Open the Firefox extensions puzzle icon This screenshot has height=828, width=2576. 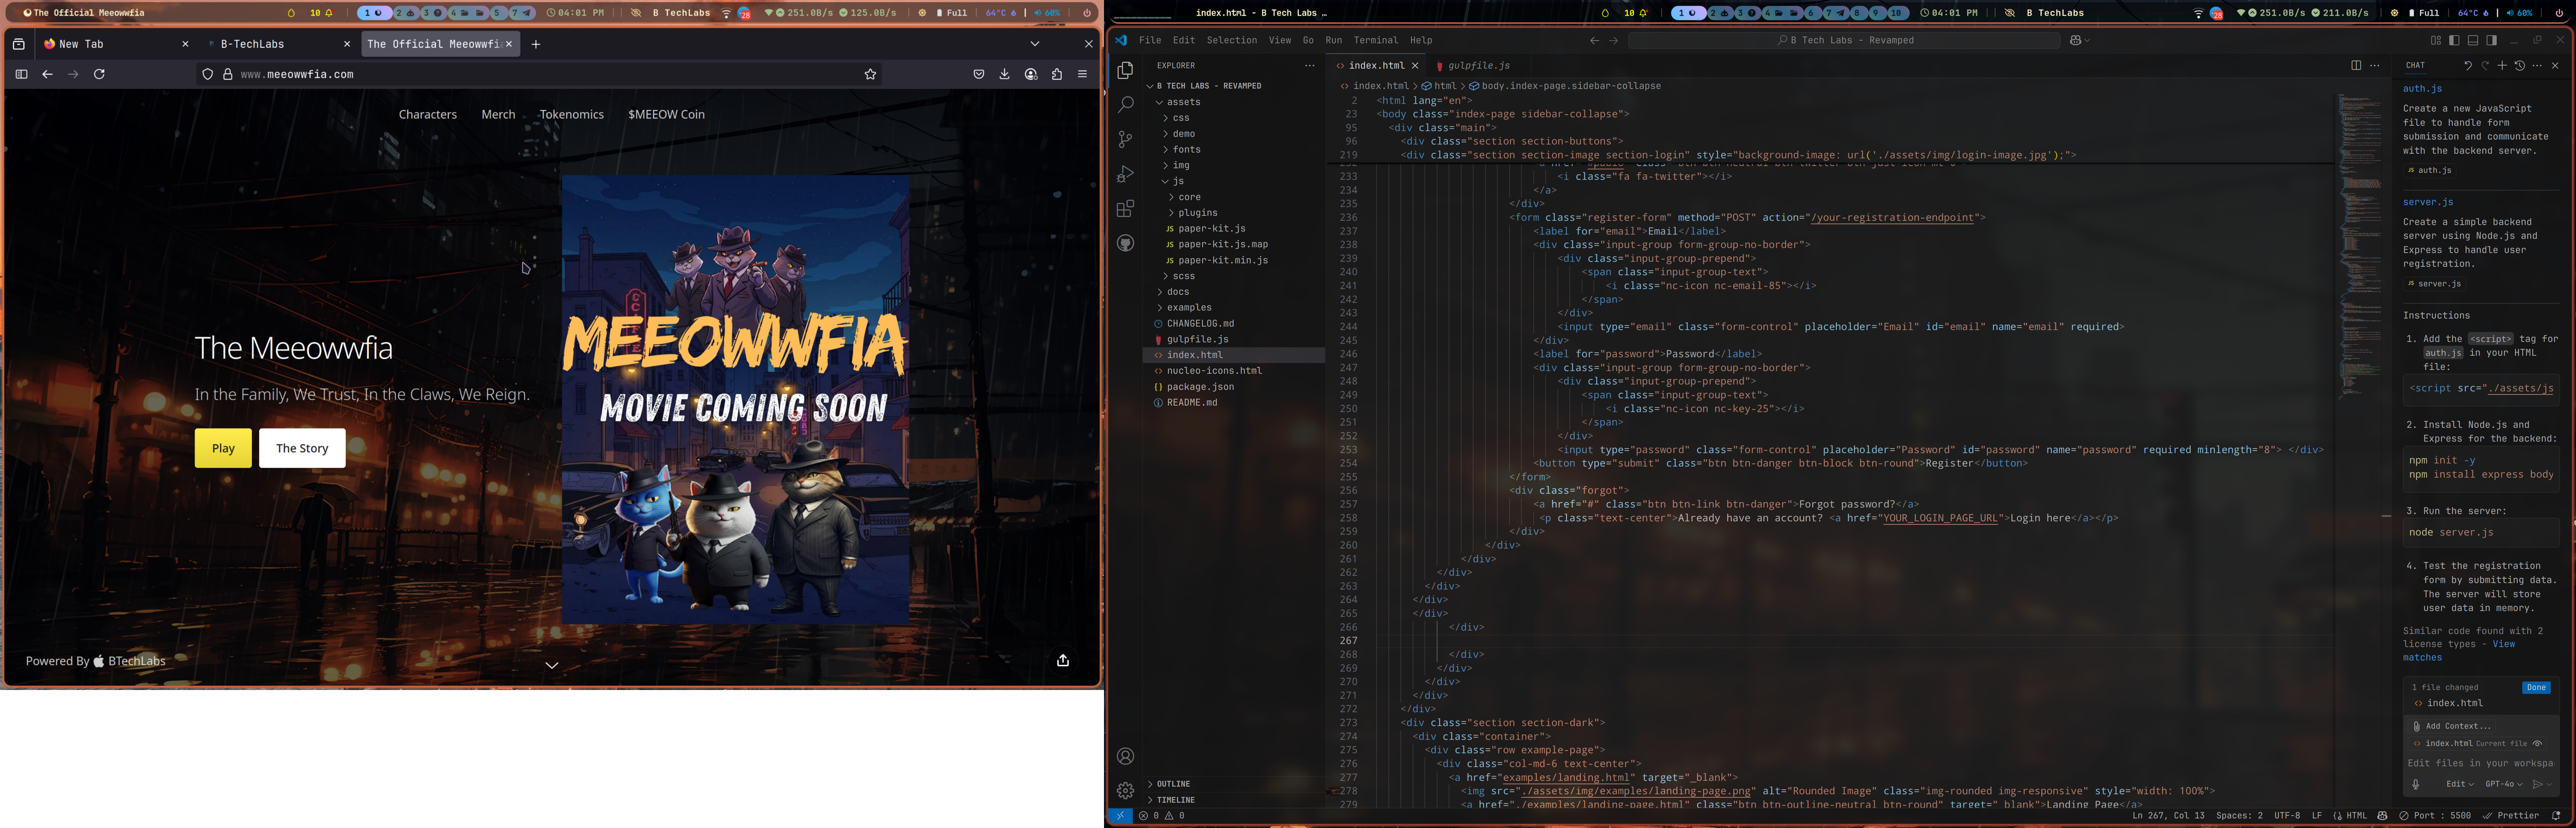pyautogui.click(x=1057, y=74)
